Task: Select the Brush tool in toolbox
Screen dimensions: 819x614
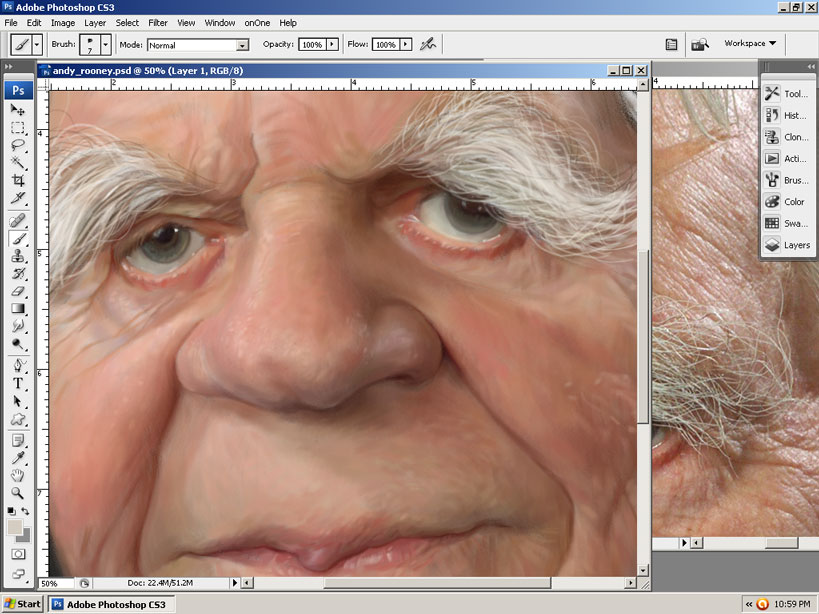Action: (x=18, y=239)
